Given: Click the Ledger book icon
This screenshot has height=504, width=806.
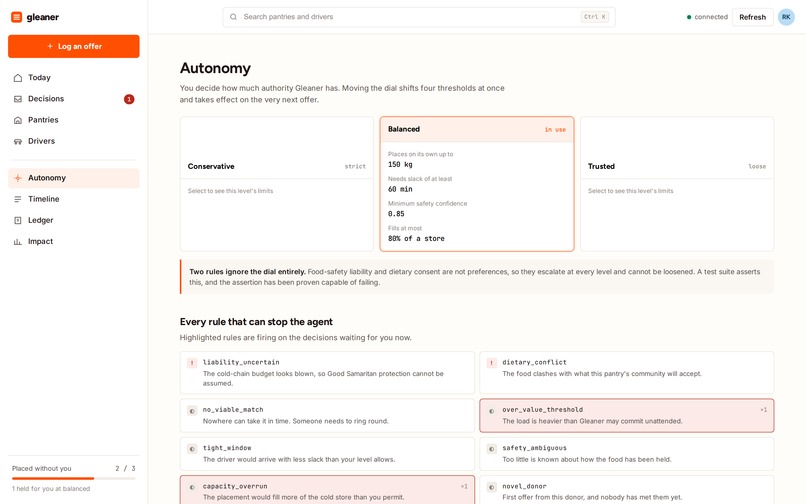Looking at the screenshot, I should pyautogui.click(x=18, y=220).
